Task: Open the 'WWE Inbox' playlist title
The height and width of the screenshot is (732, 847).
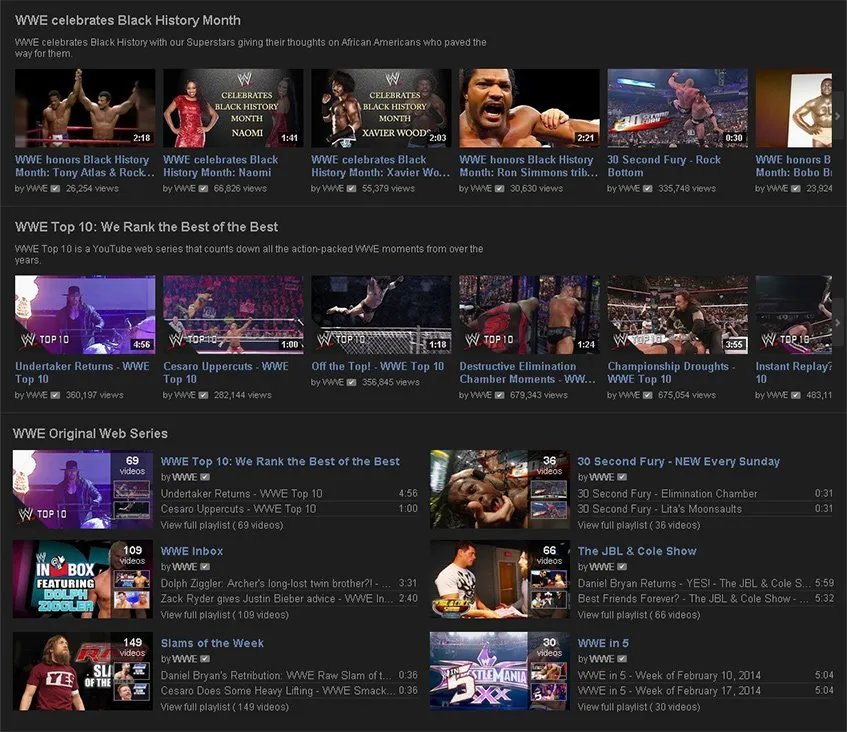Action: point(192,551)
